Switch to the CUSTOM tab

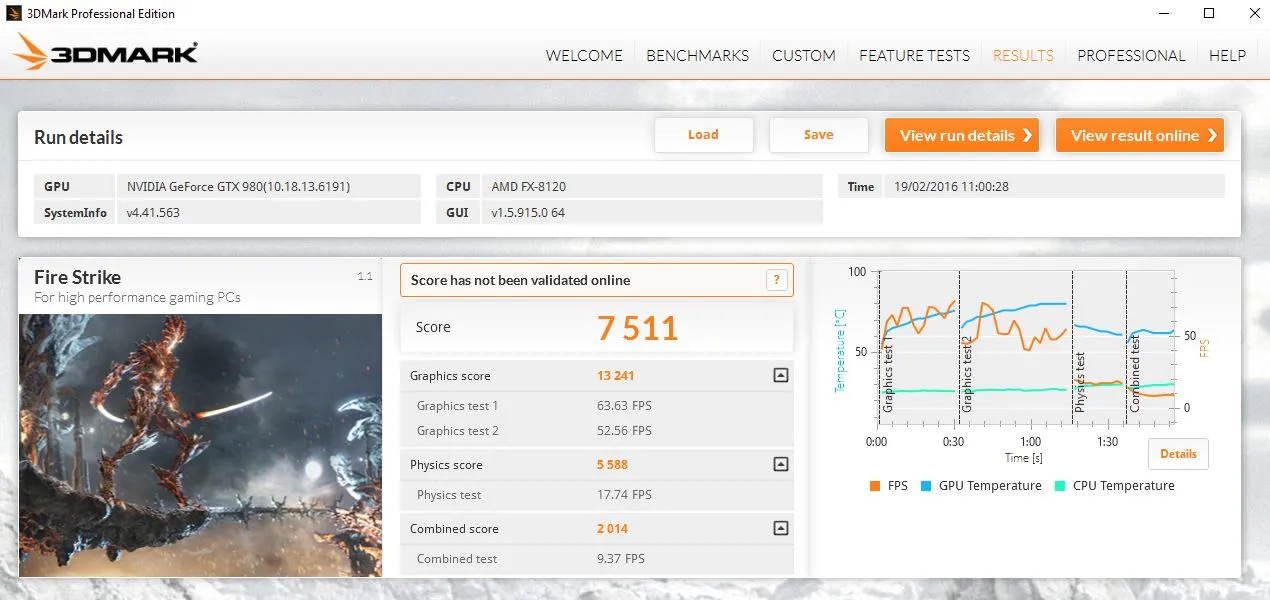coord(803,56)
